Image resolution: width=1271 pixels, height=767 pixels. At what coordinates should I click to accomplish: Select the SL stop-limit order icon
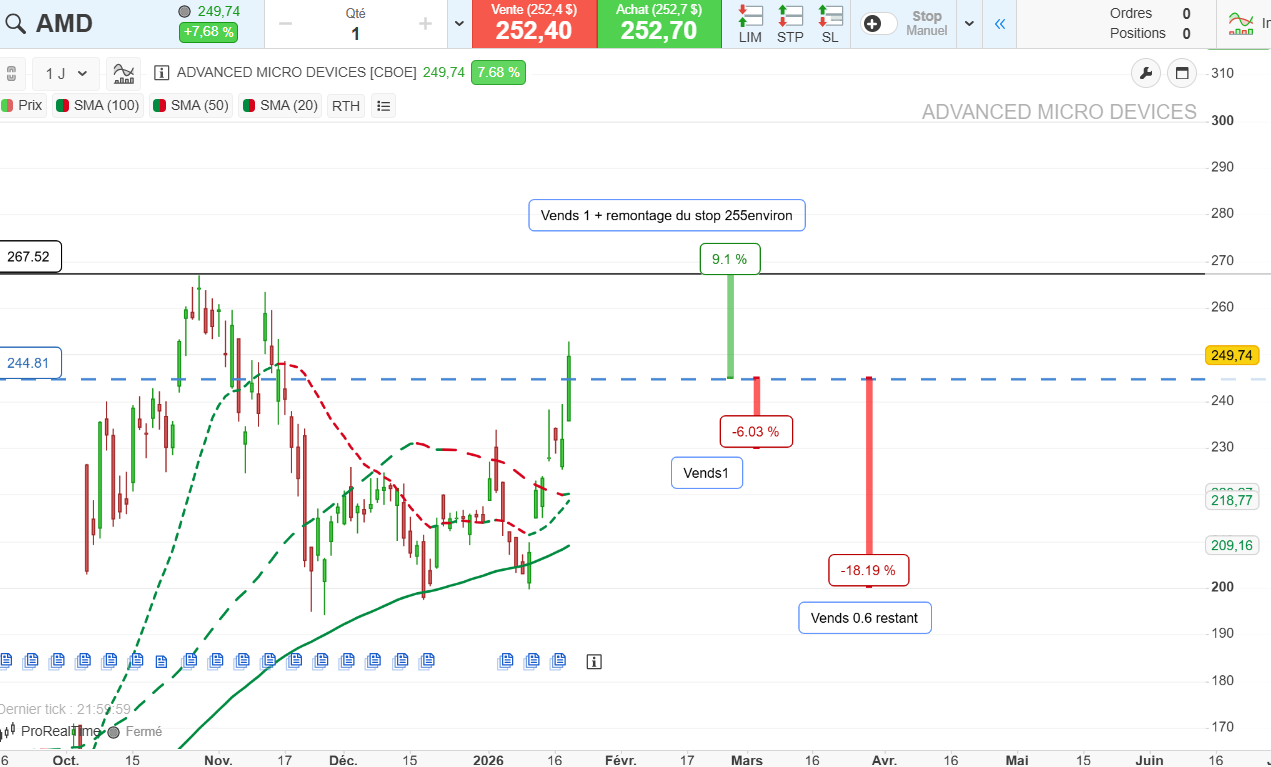click(830, 24)
